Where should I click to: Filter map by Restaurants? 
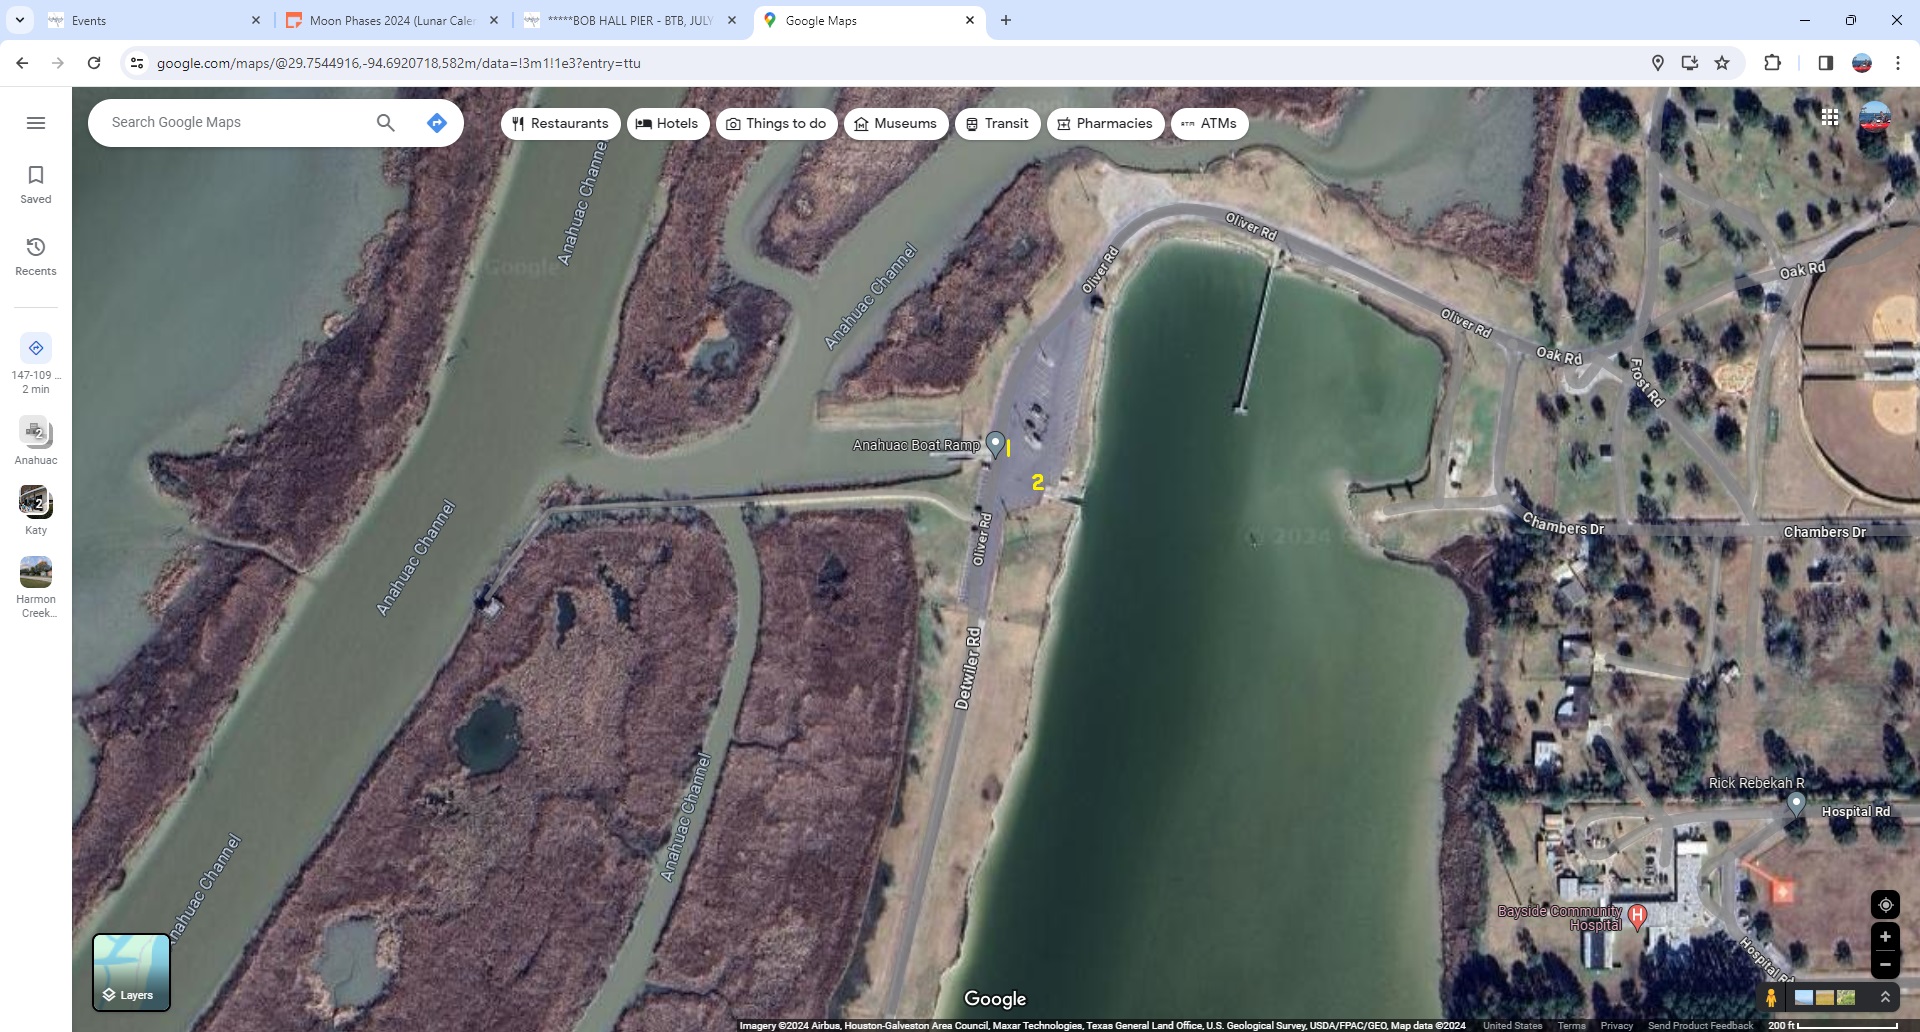(560, 124)
